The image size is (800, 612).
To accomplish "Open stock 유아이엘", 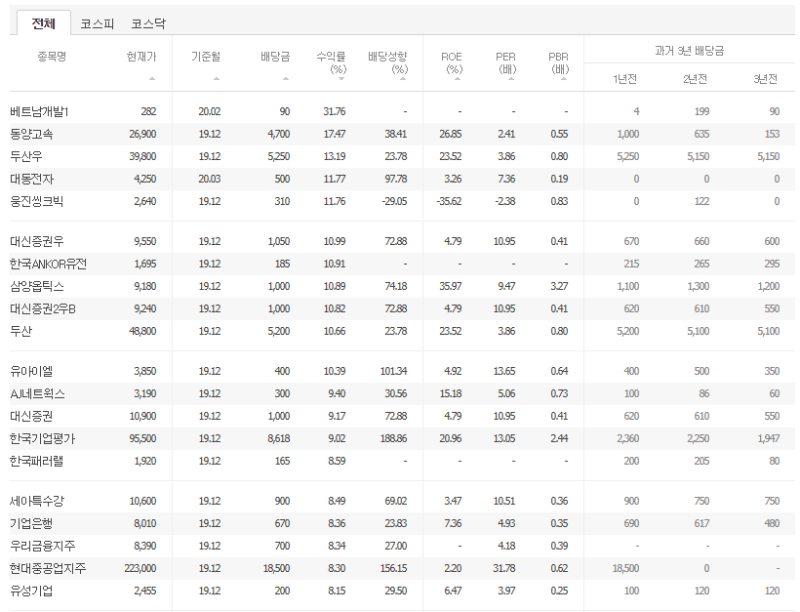I will (x=31, y=371).
